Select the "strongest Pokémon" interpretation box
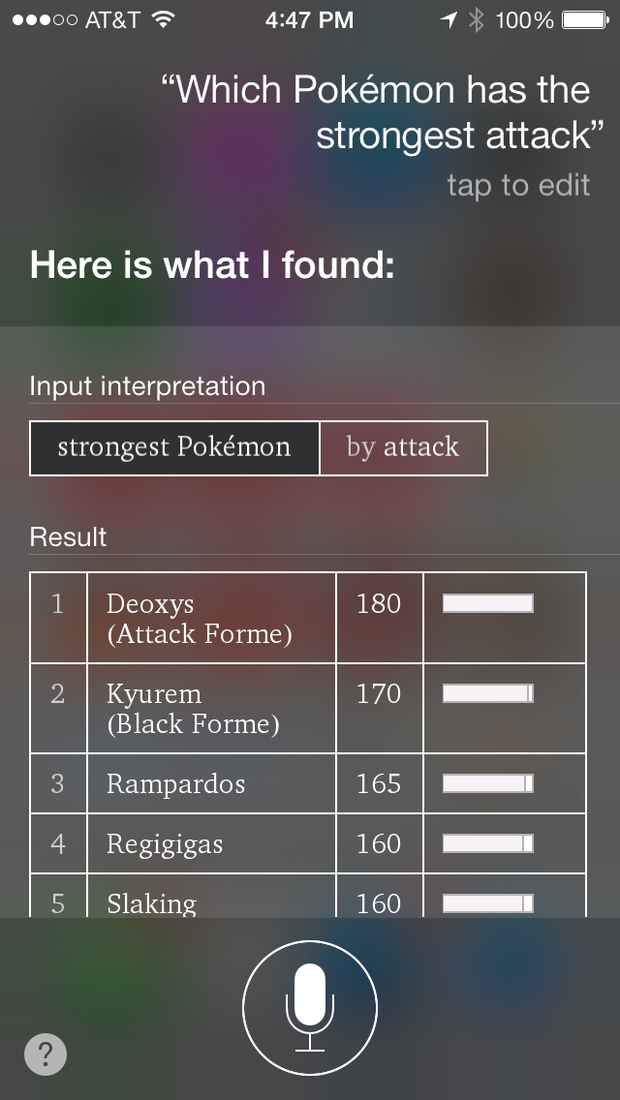The width and height of the screenshot is (620, 1100). 174,447
